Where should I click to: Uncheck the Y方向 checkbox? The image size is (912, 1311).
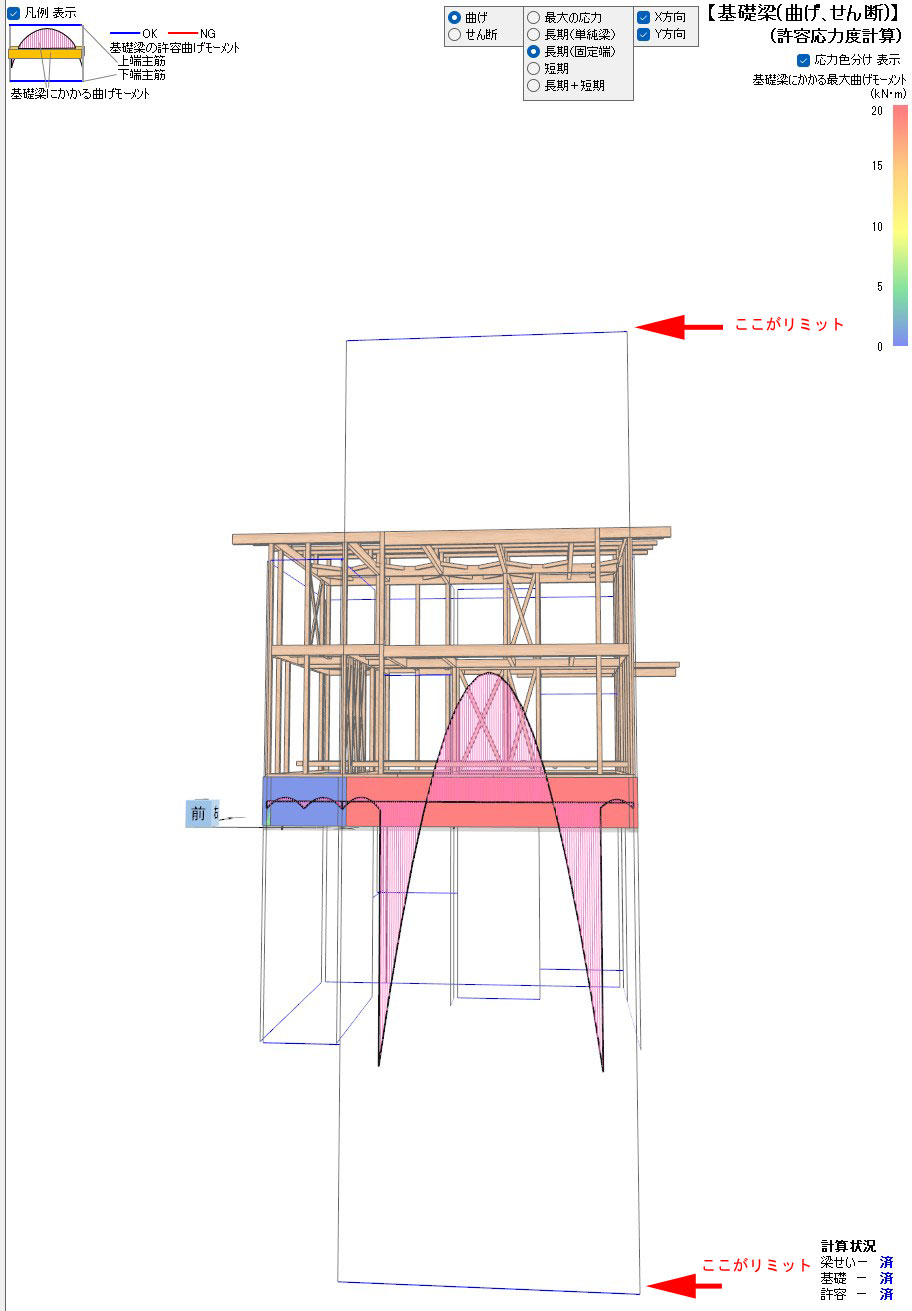point(644,34)
